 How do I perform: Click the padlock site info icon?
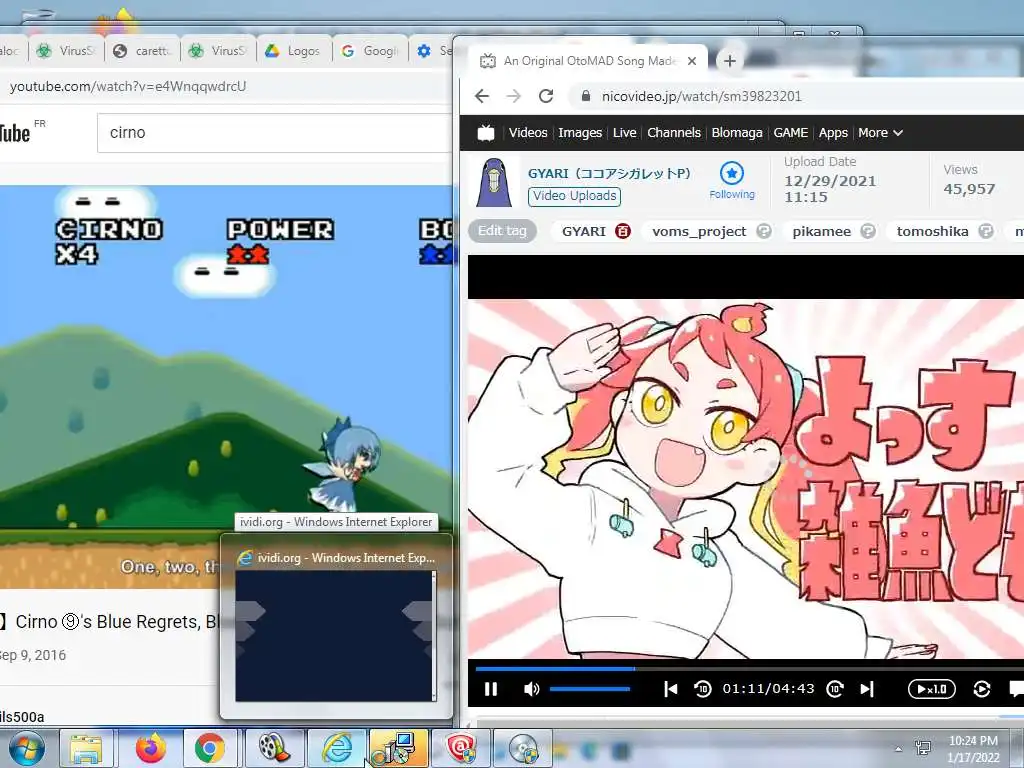coord(586,96)
